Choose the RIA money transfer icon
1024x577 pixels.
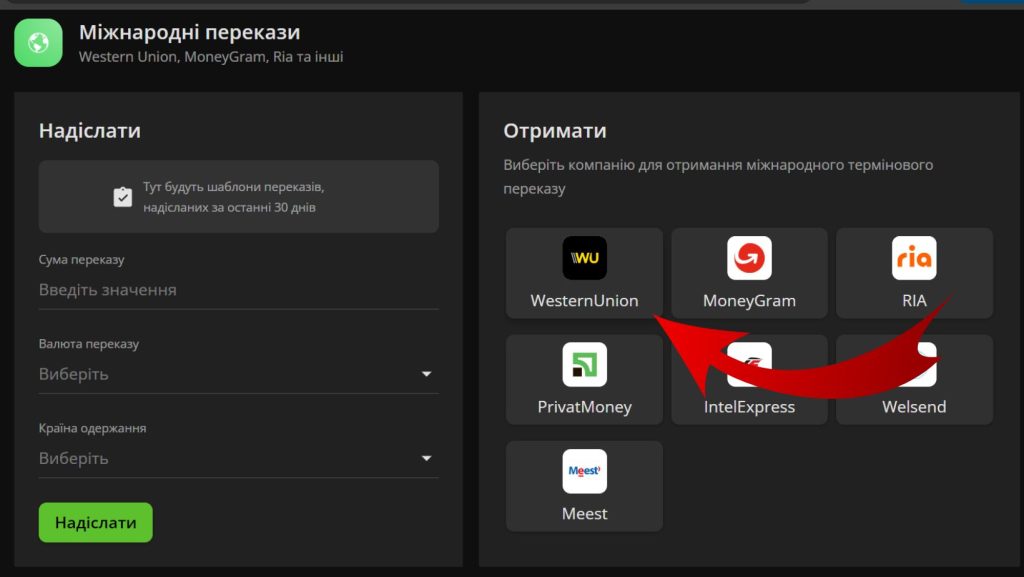[914, 258]
